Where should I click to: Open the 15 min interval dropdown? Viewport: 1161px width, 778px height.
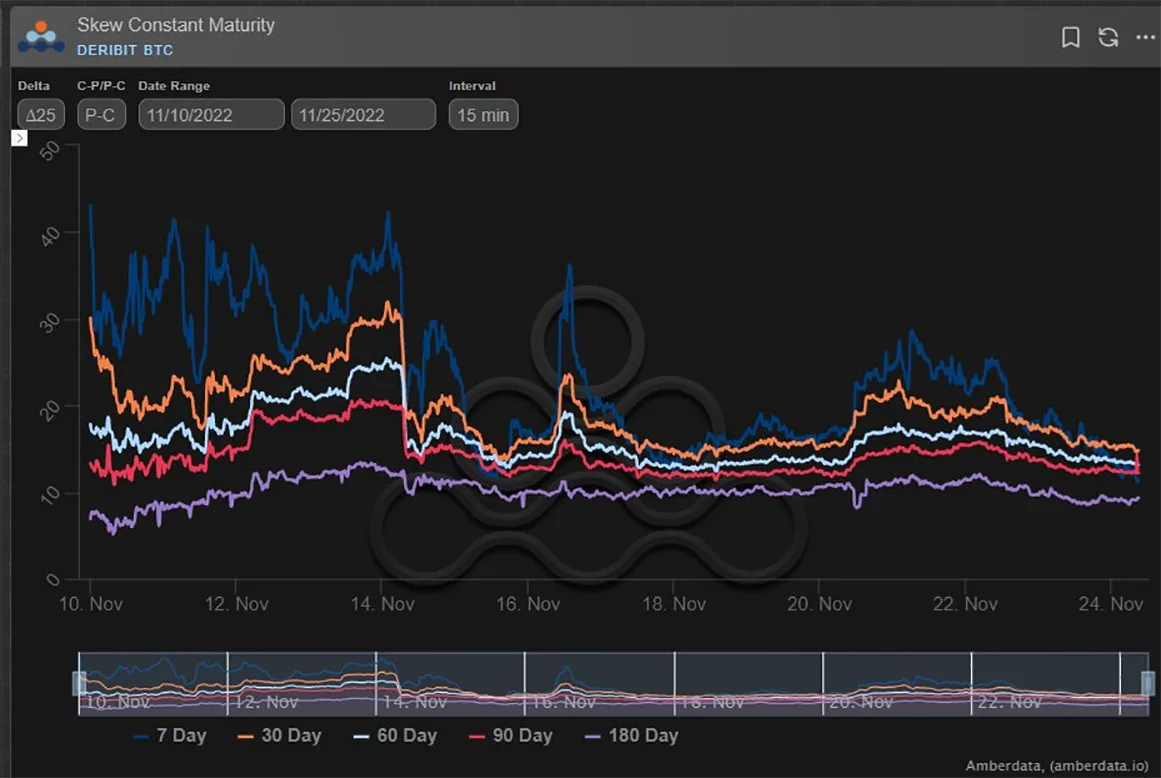click(484, 115)
